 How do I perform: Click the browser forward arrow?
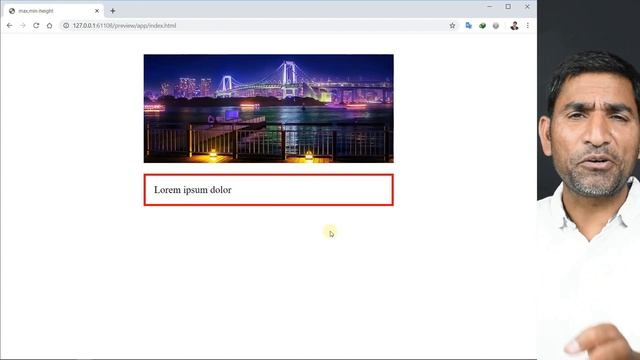(23, 25)
